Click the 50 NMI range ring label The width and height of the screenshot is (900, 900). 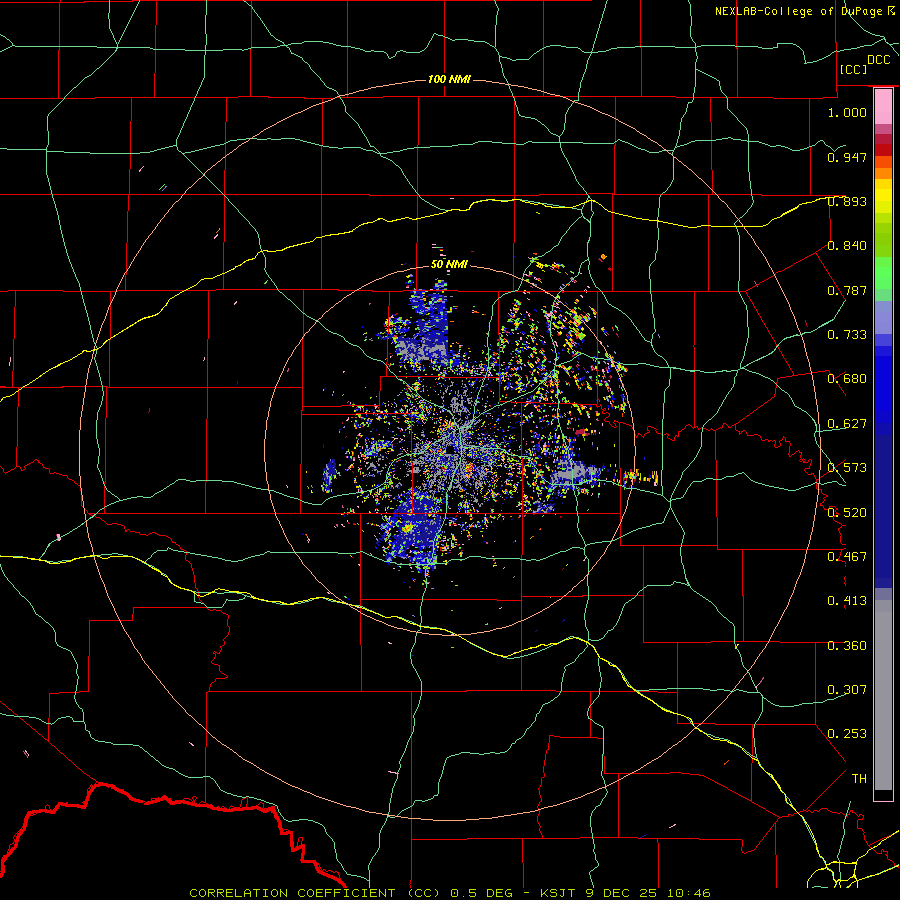[x=449, y=264]
